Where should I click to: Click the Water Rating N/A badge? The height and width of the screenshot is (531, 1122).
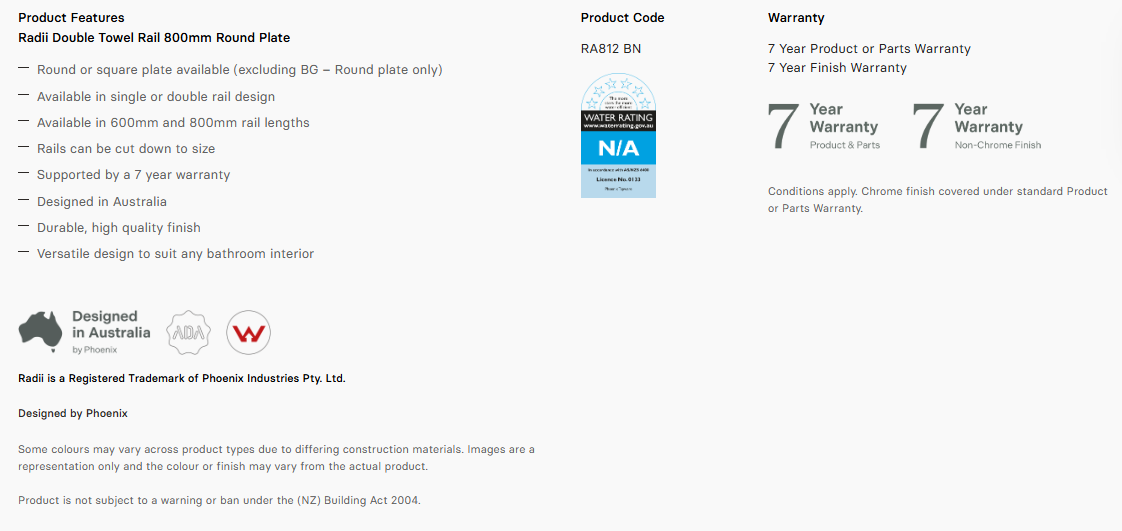[618, 135]
